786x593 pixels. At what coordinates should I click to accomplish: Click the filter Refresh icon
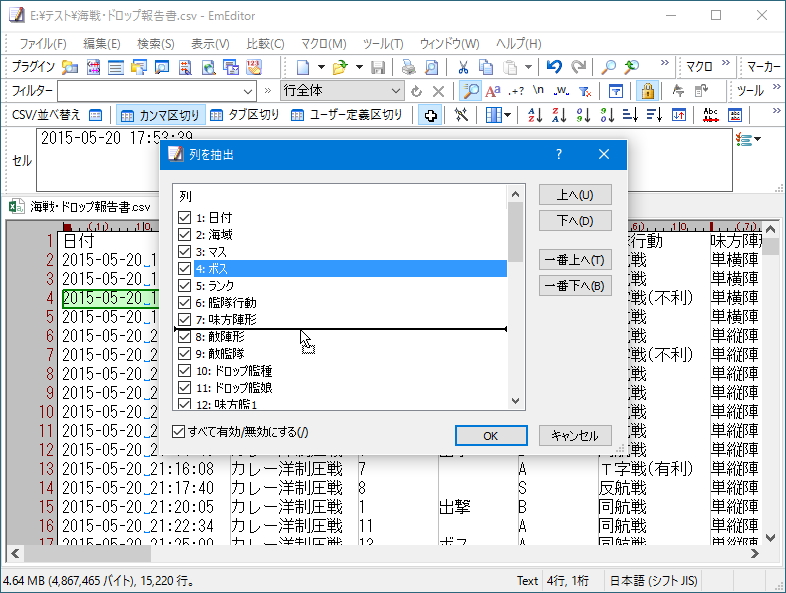click(416, 91)
